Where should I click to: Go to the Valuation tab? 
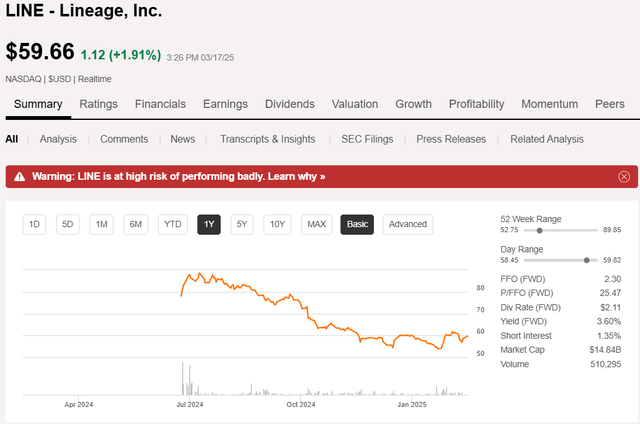[355, 104]
